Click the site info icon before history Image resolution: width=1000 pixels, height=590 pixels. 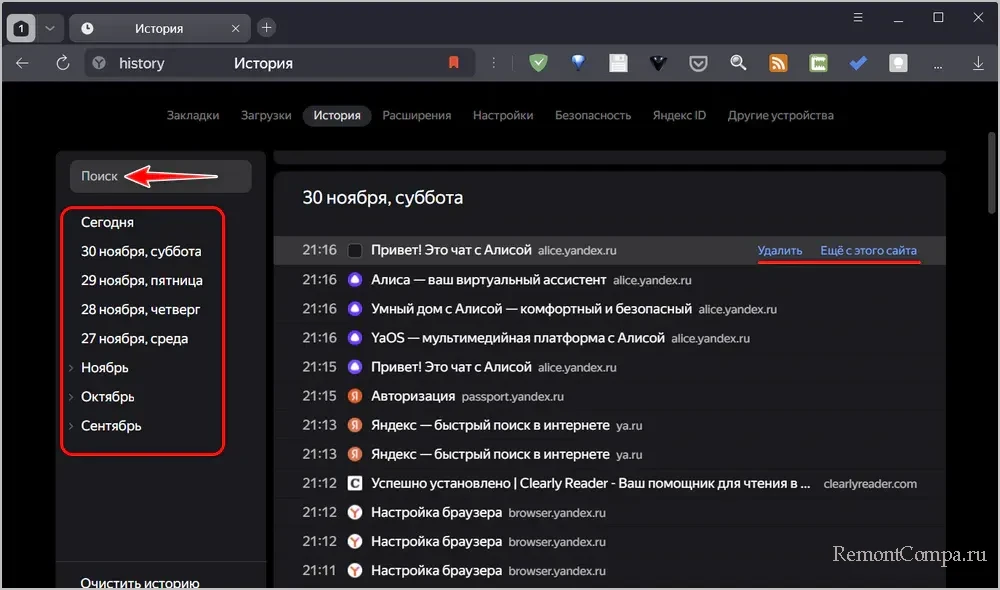coord(99,63)
